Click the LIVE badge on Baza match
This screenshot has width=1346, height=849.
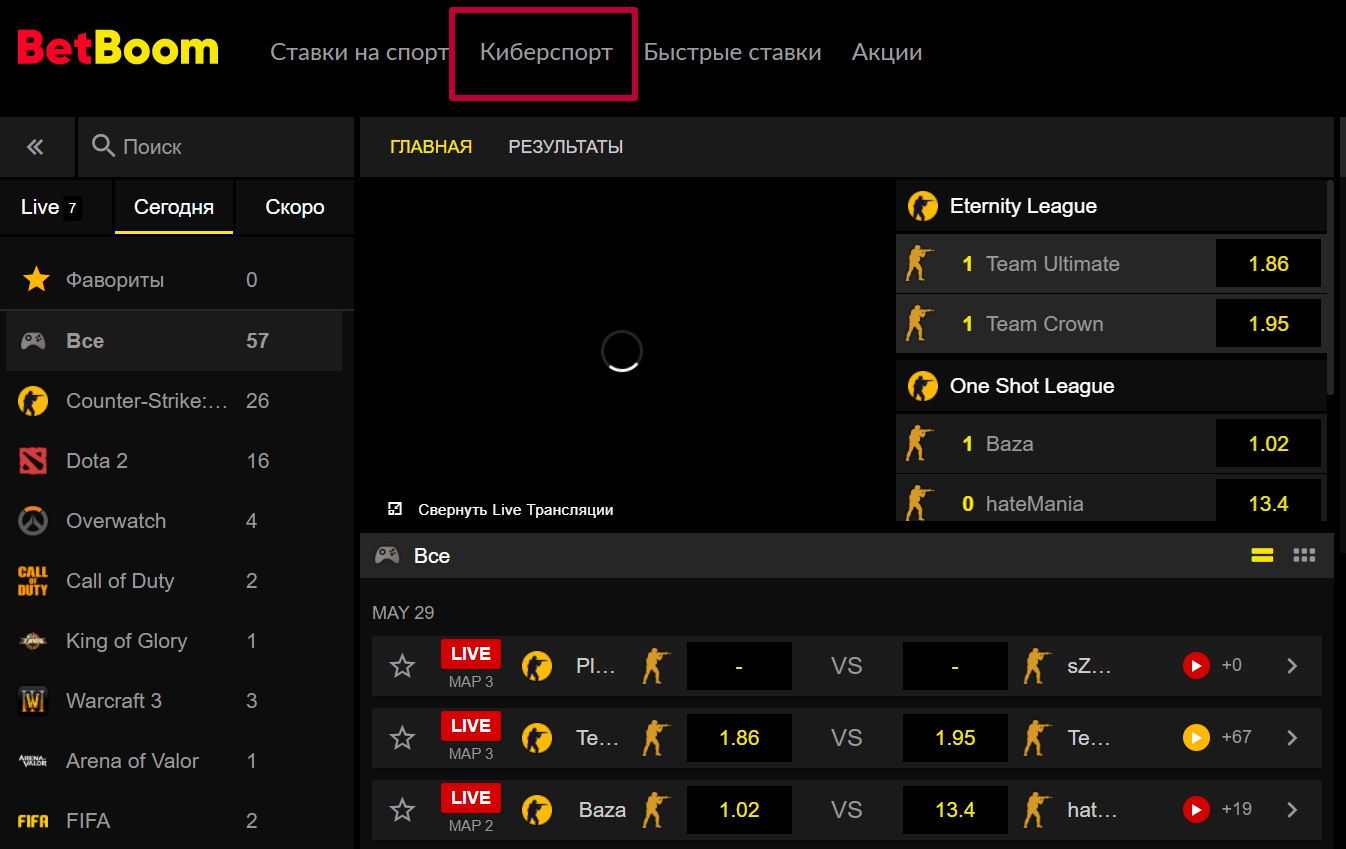click(x=471, y=798)
